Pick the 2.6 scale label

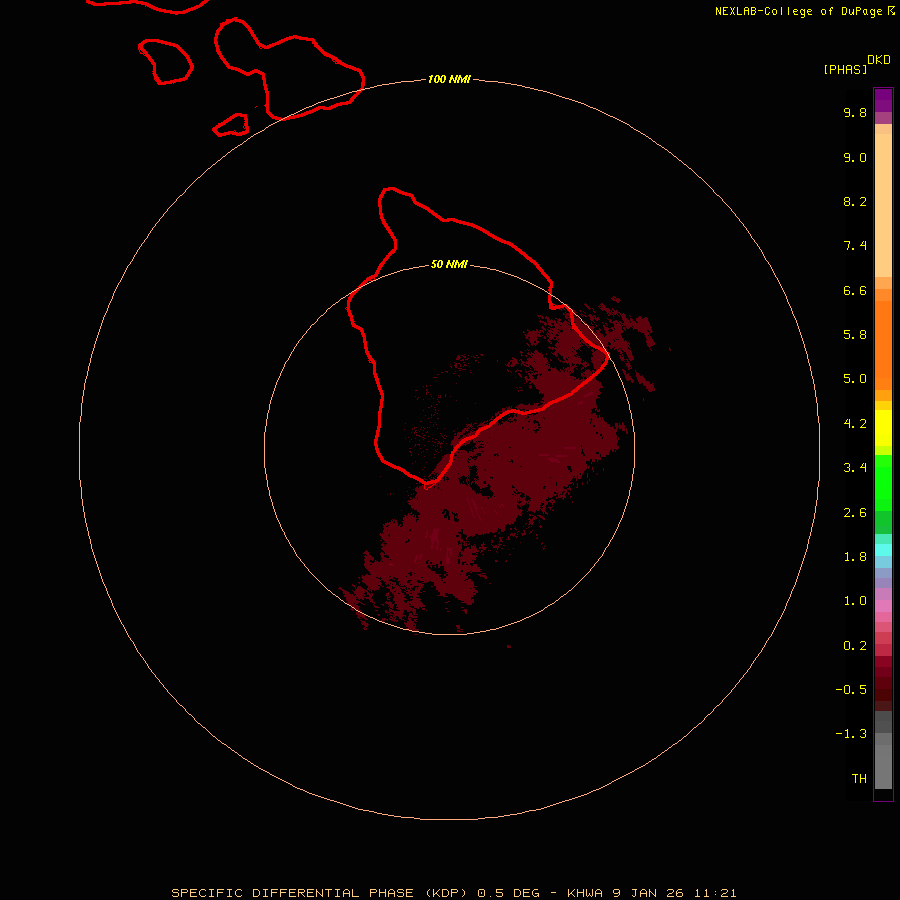(x=855, y=513)
